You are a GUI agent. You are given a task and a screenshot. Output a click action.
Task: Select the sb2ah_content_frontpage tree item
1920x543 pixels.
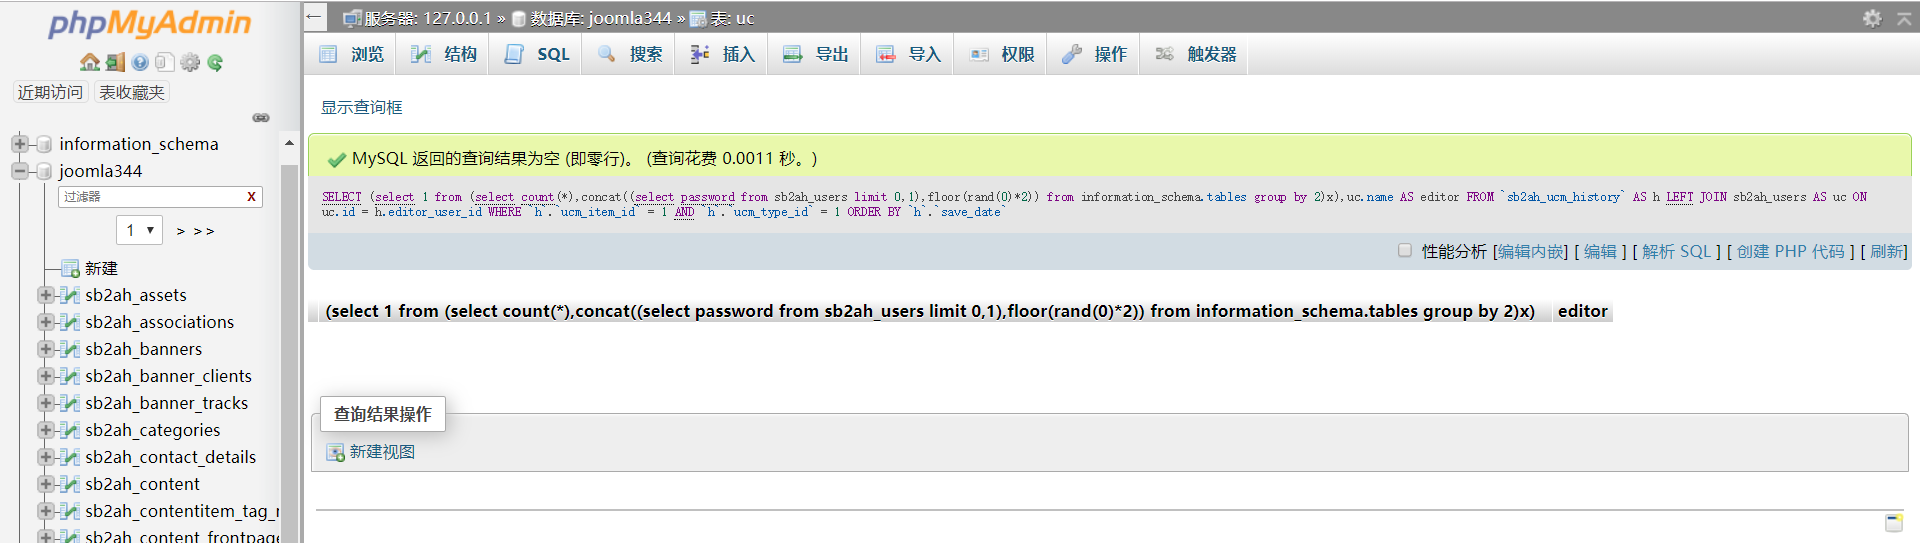(181, 536)
